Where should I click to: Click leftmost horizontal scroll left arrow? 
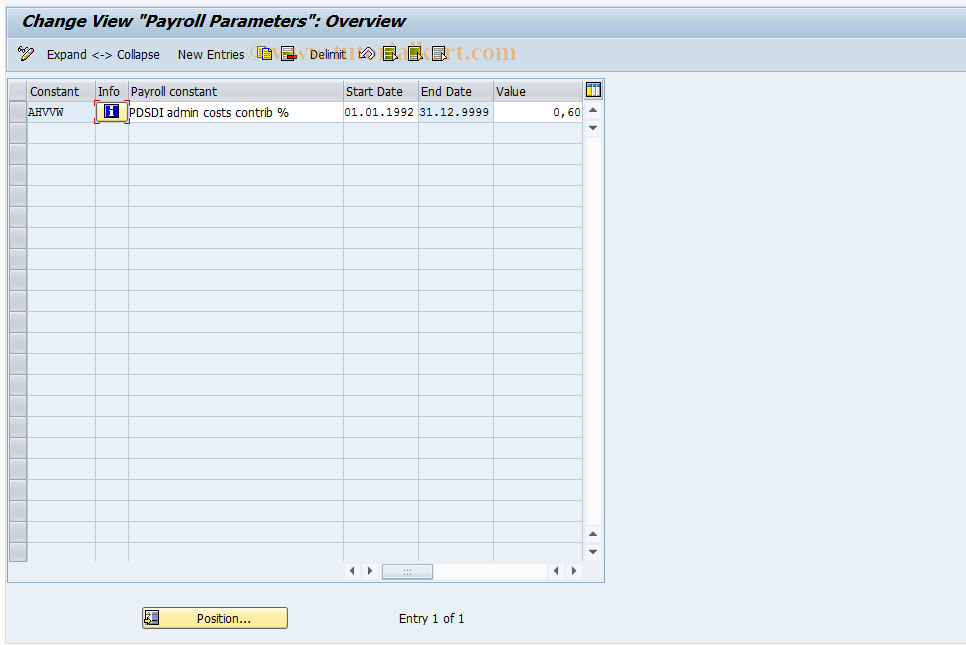[x=352, y=571]
